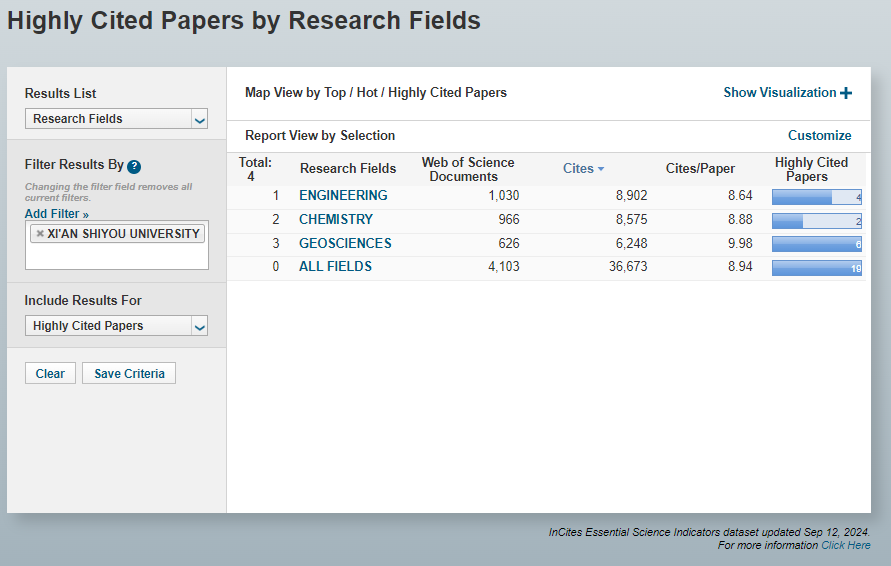Click the Add Filter link

click(x=50, y=214)
